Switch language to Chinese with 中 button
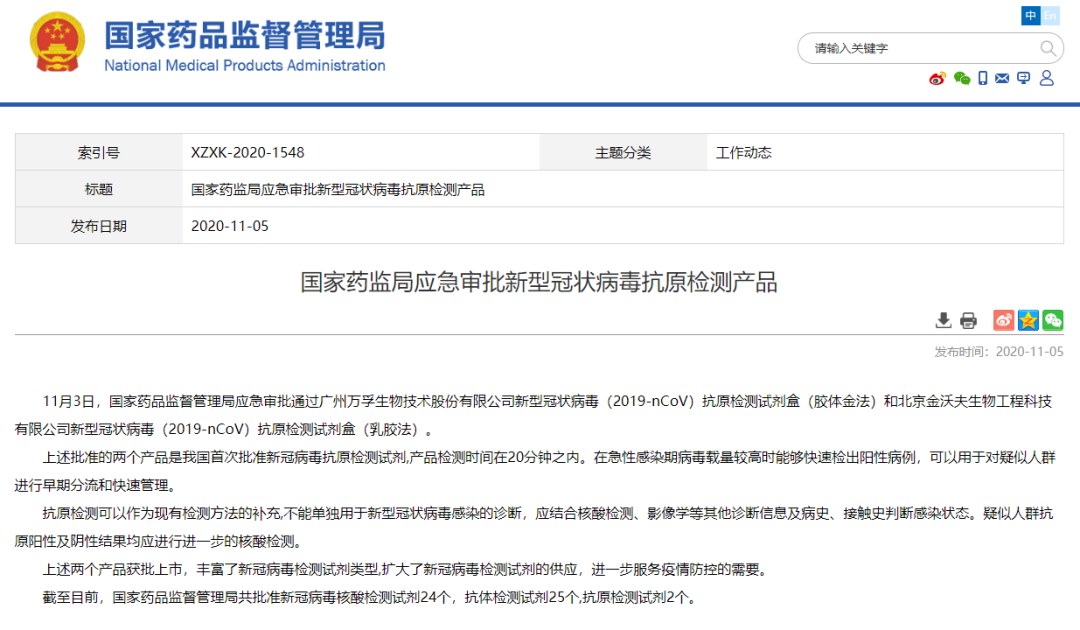1080x630 pixels. tap(1030, 16)
